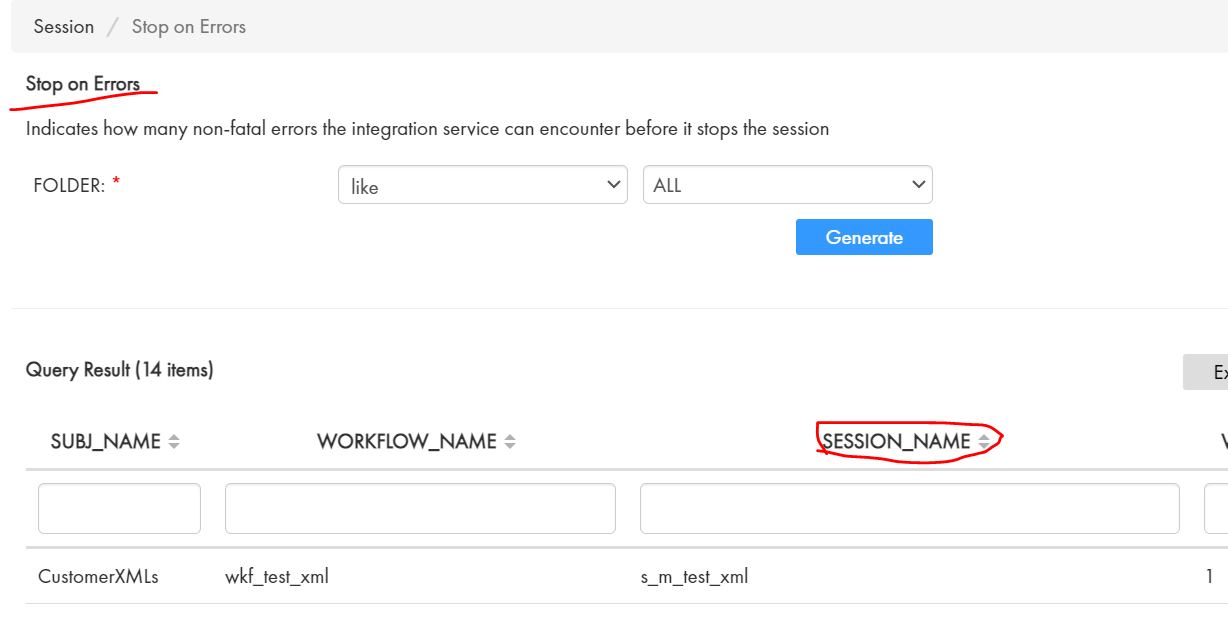Click the SUBJ_NAME column header
1228x618 pixels.
click(106, 442)
